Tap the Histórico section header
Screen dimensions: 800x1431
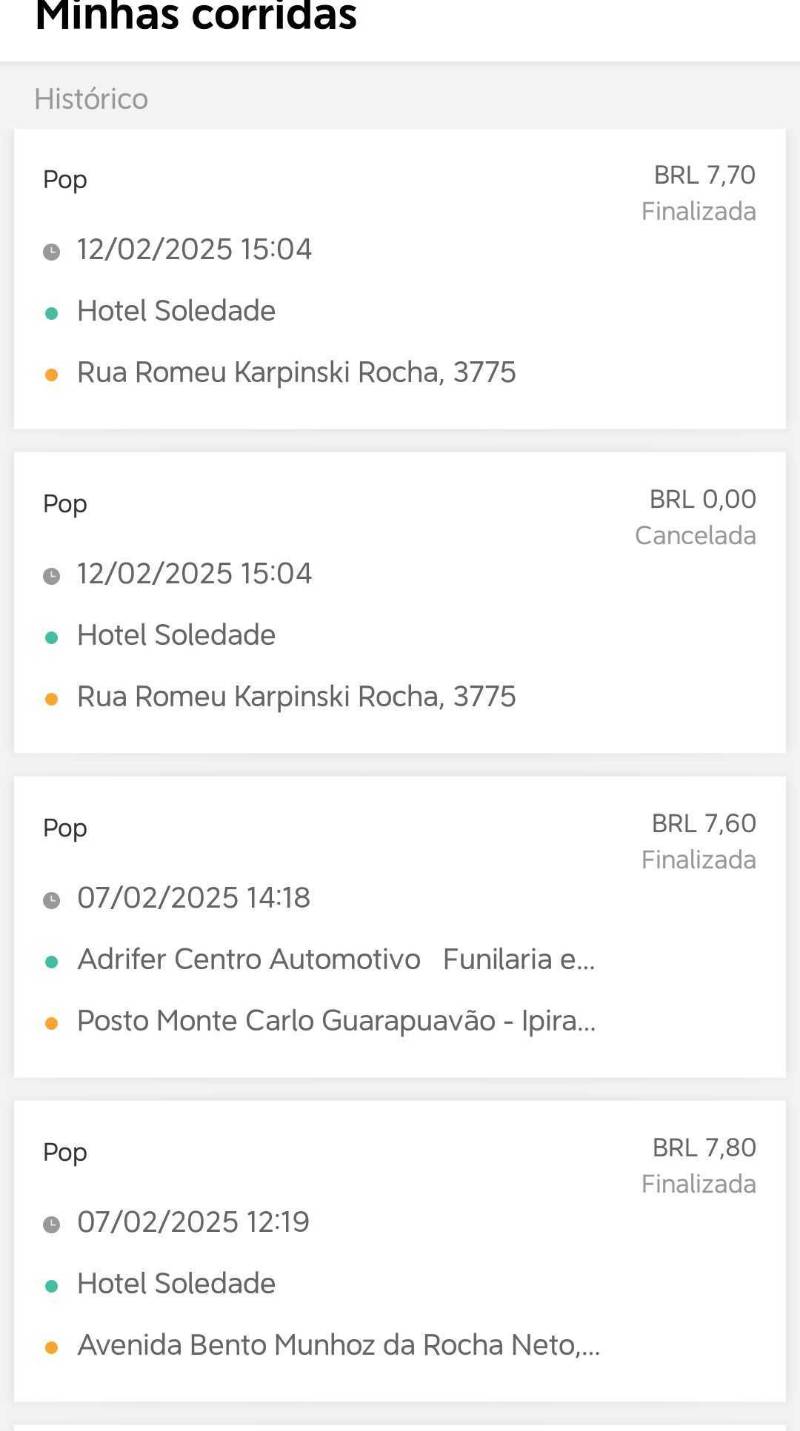click(91, 99)
